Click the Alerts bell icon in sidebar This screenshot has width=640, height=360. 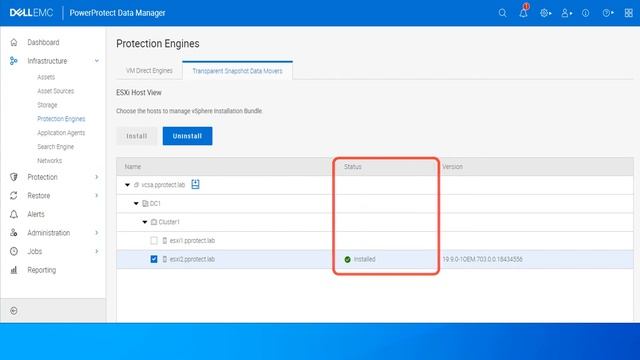[x=14, y=214]
